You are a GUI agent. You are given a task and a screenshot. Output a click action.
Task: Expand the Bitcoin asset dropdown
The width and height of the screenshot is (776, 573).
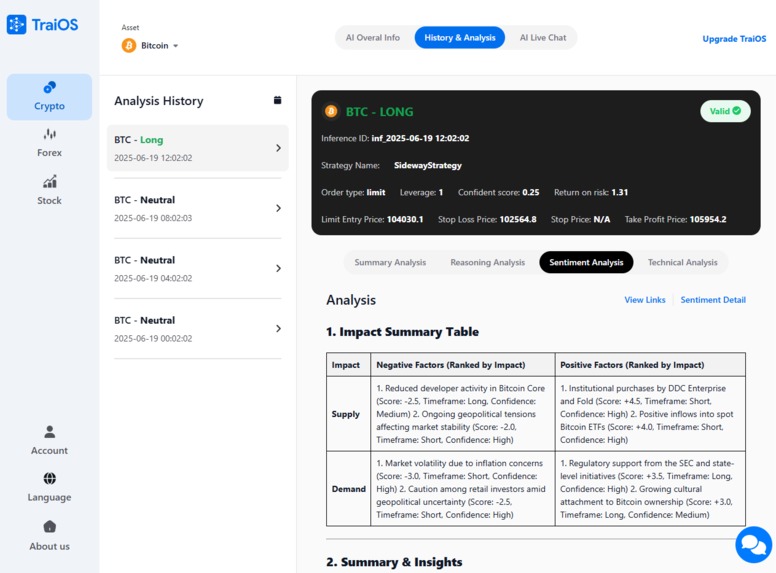tap(150, 46)
